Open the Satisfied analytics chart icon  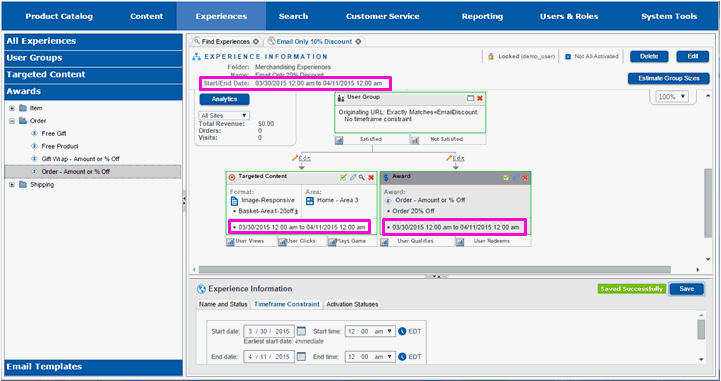(339, 140)
